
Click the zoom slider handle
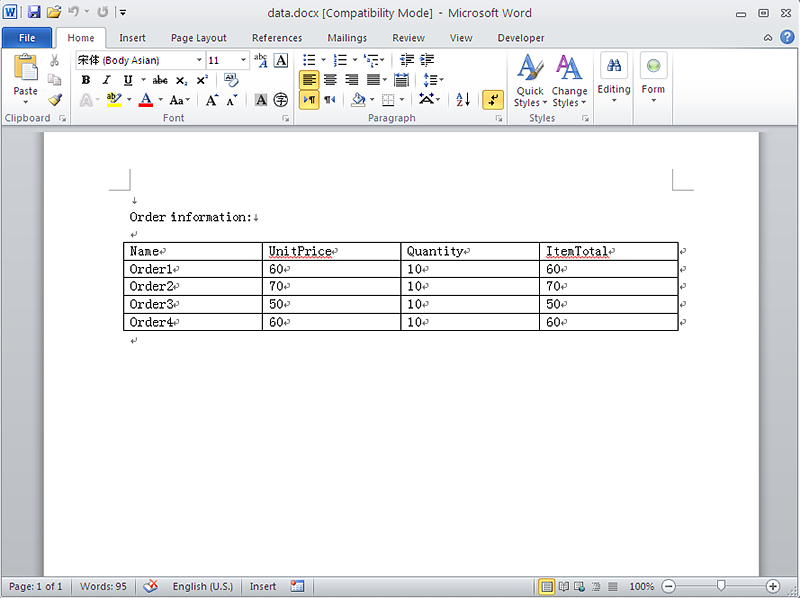[721, 586]
